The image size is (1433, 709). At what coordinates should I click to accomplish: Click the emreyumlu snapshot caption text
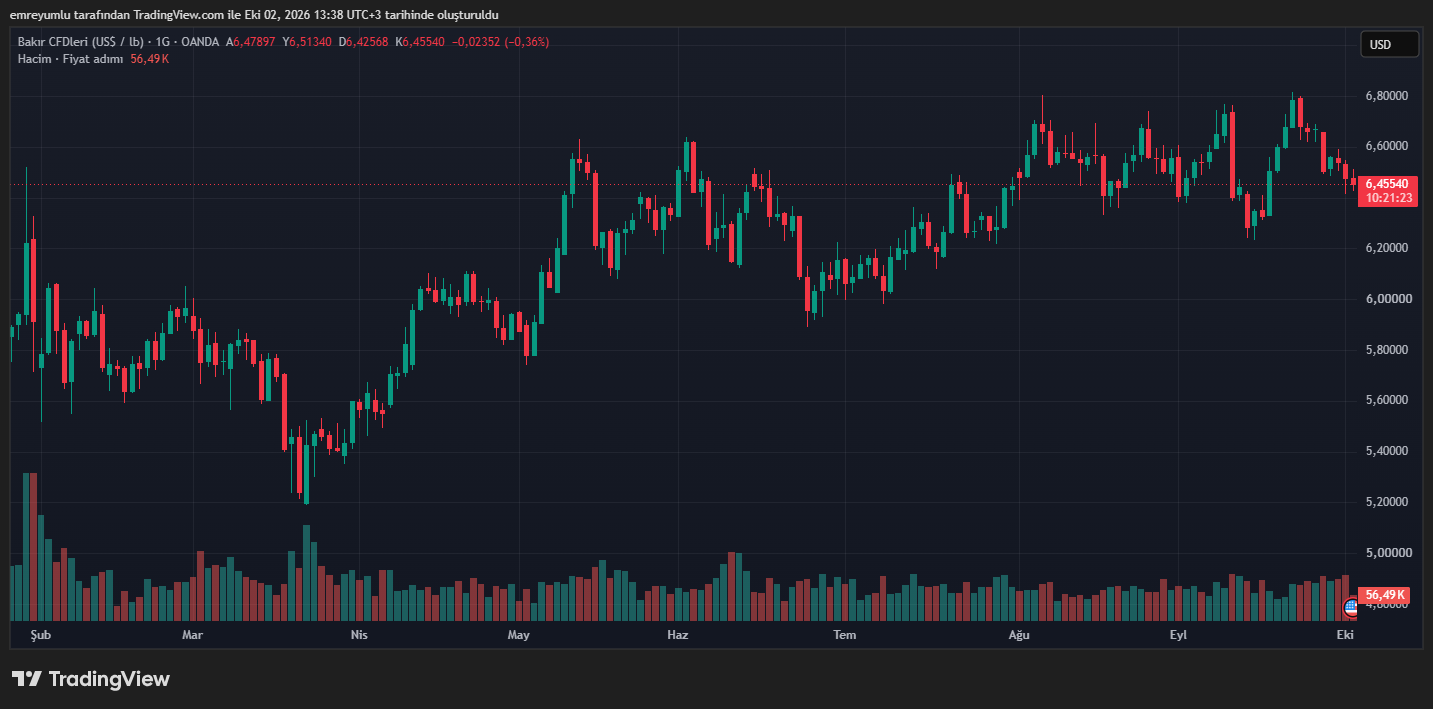coord(254,15)
